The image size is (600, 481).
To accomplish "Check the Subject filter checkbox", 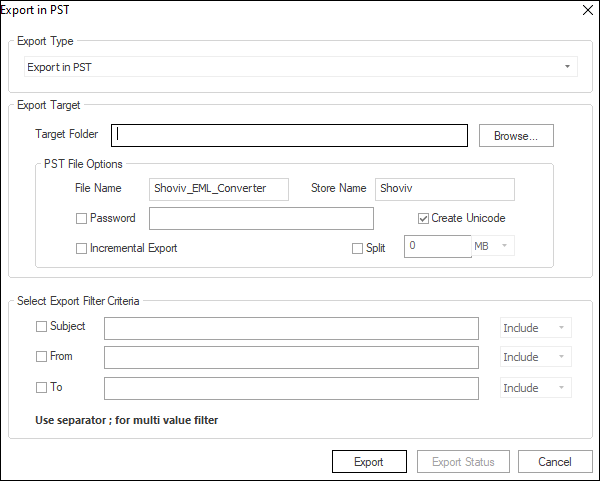I will point(41,327).
